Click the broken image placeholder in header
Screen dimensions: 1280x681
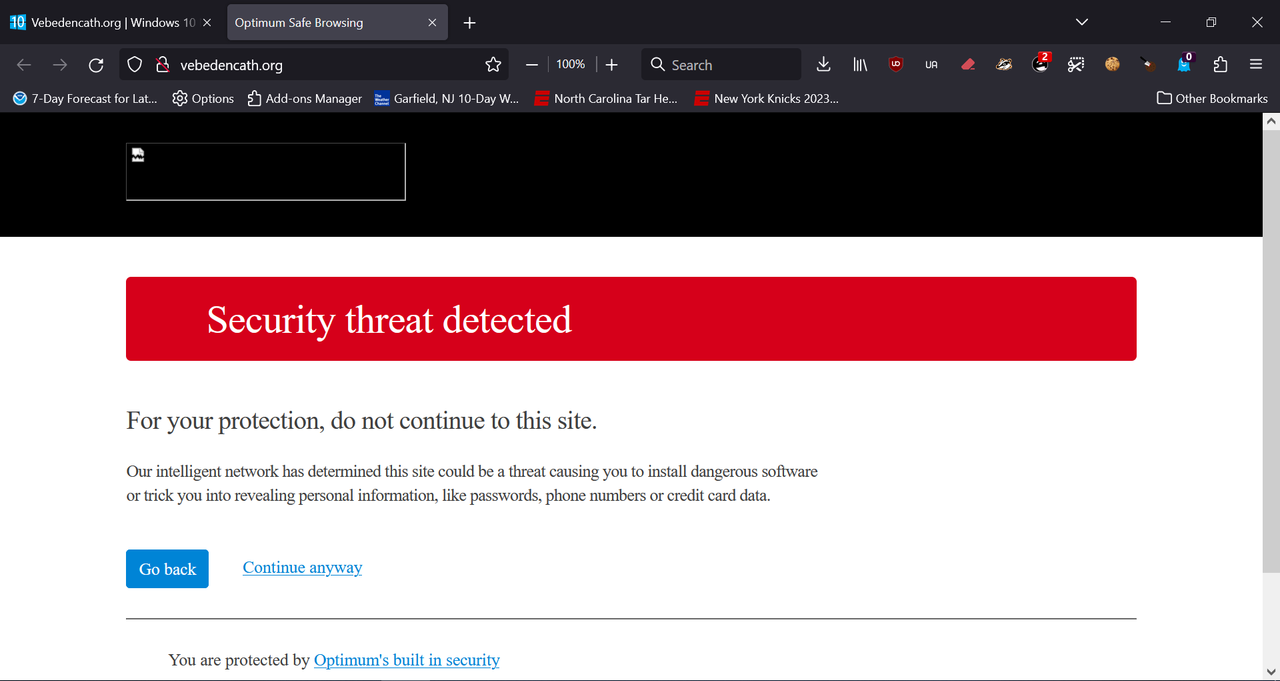[x=266, y=172]
